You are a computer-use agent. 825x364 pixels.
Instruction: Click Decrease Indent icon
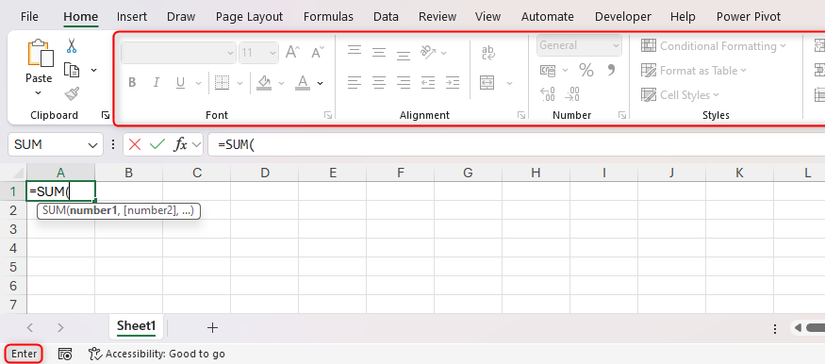428,83
